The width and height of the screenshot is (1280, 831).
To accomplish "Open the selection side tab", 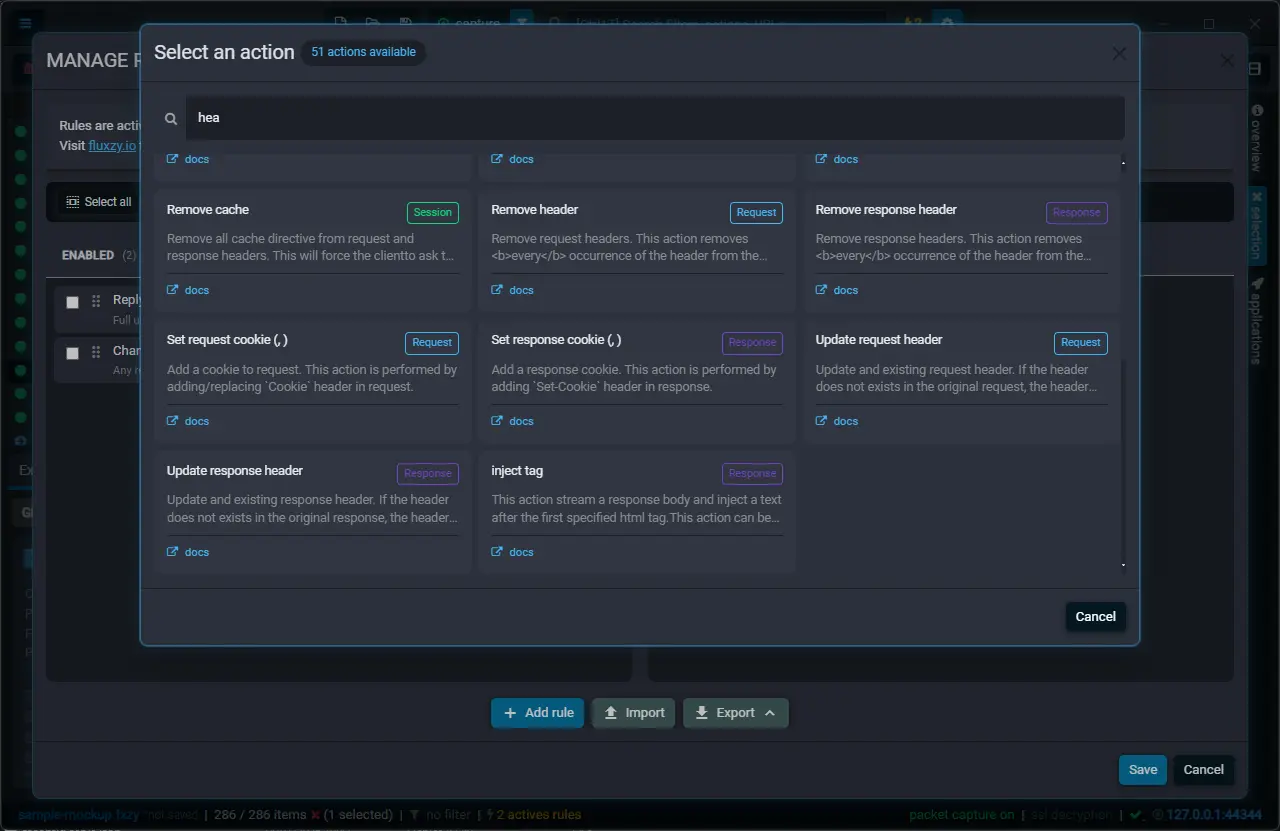I will click(x=1257, y=225).
